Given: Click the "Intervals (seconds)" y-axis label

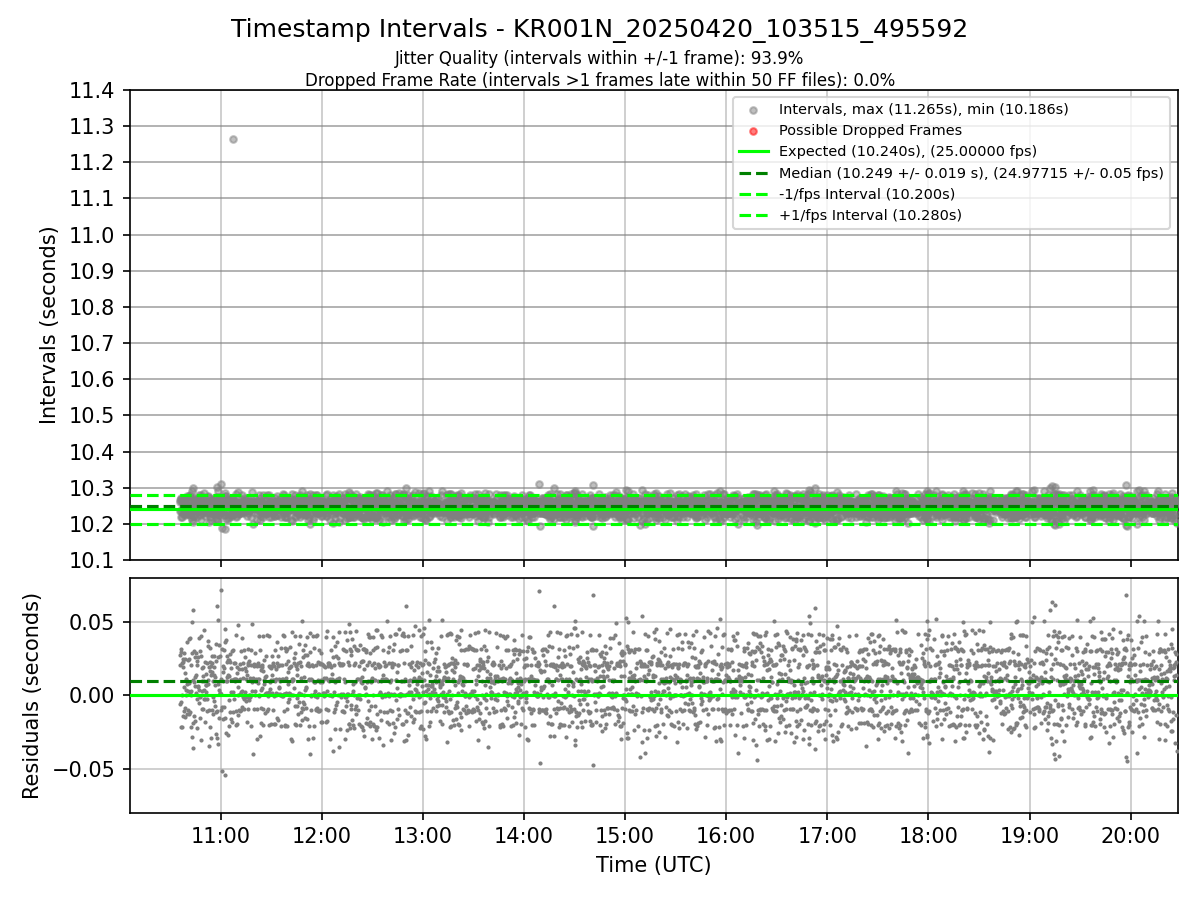Looking at the screenshot, I should (49, 324).
